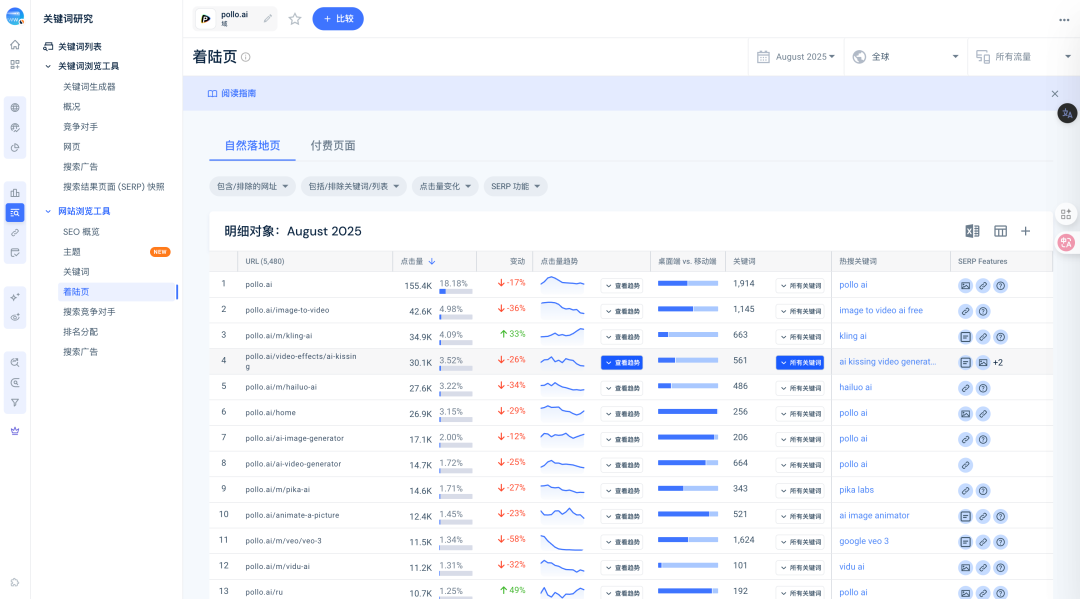Open 包括/排除关键词/列表 filter dropdown

[353, 187]
